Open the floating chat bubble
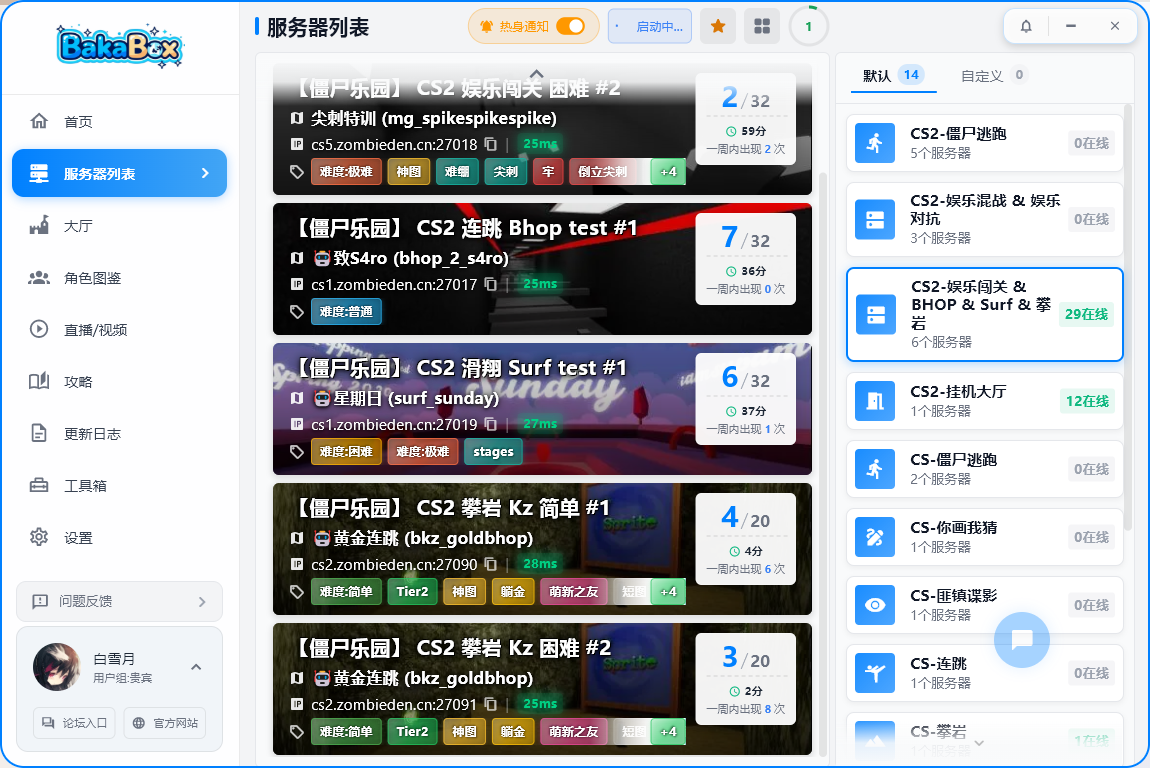Screen dimensions: 1150x768 [x=1022, y=640]
